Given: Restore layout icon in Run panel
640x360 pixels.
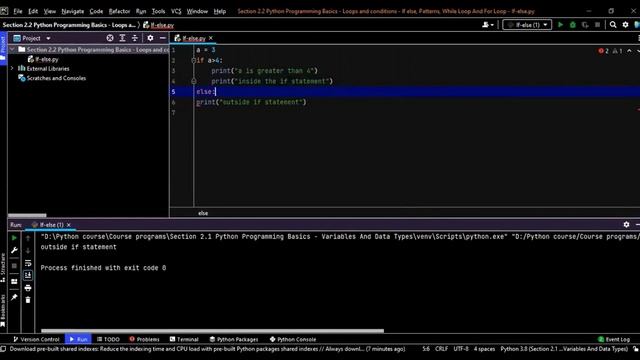Looking at the screenshot, I should click(14, 282).
